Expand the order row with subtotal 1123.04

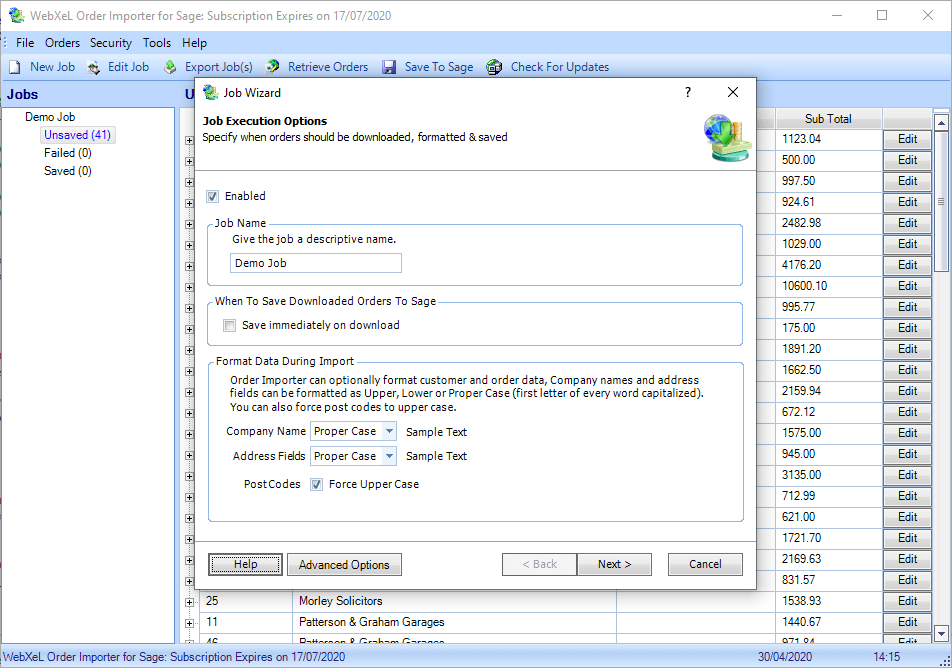click(x=189, y=140)
